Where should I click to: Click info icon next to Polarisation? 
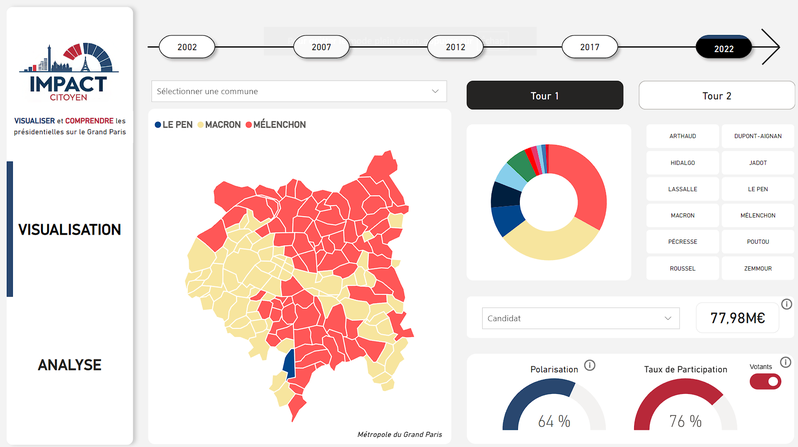(589, 366)
